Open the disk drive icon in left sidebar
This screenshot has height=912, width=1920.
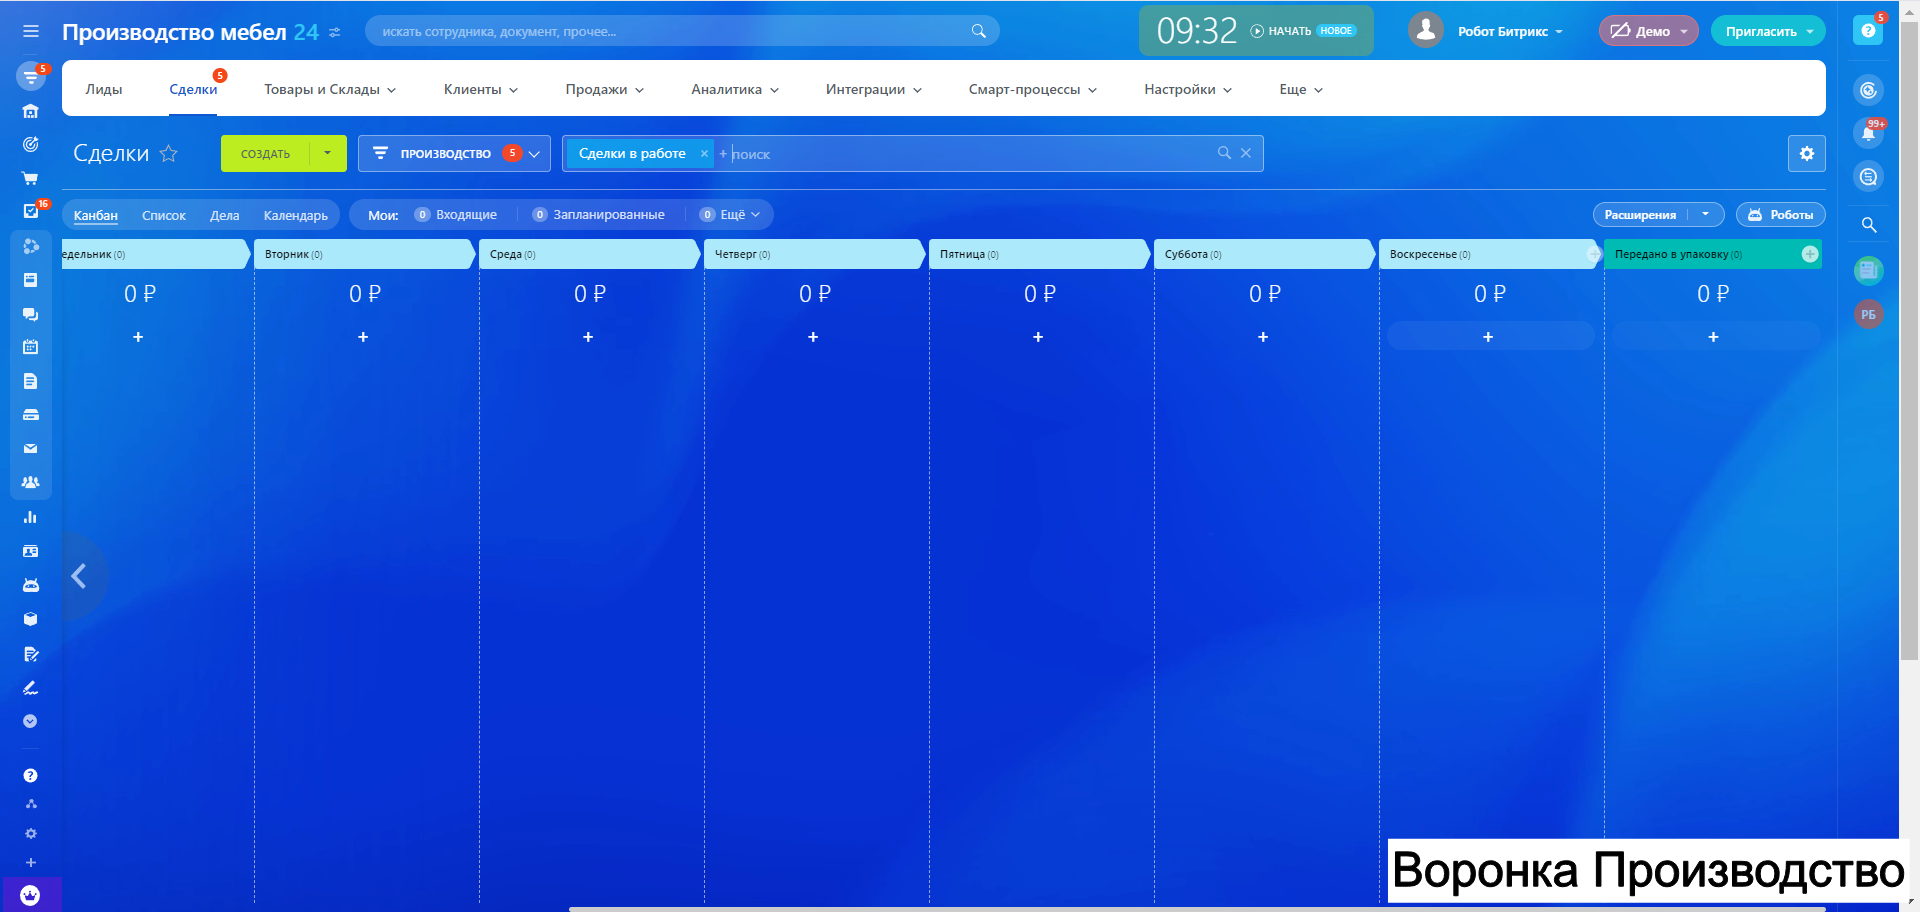click(x=31, y=414)
